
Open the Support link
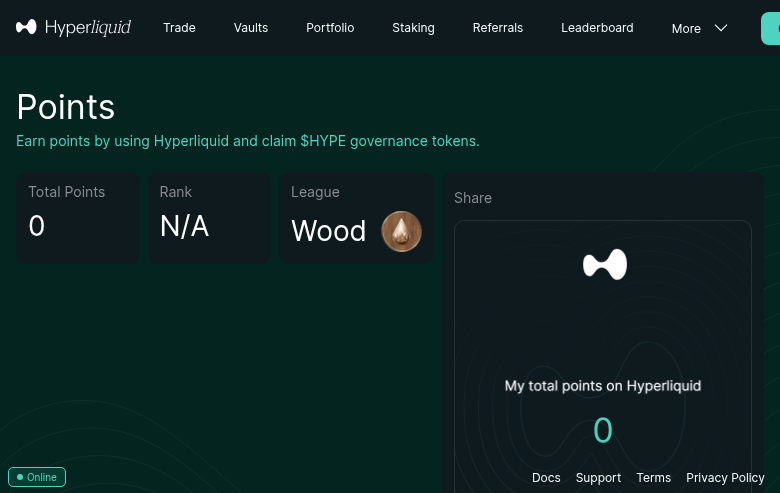pos(598,478)
